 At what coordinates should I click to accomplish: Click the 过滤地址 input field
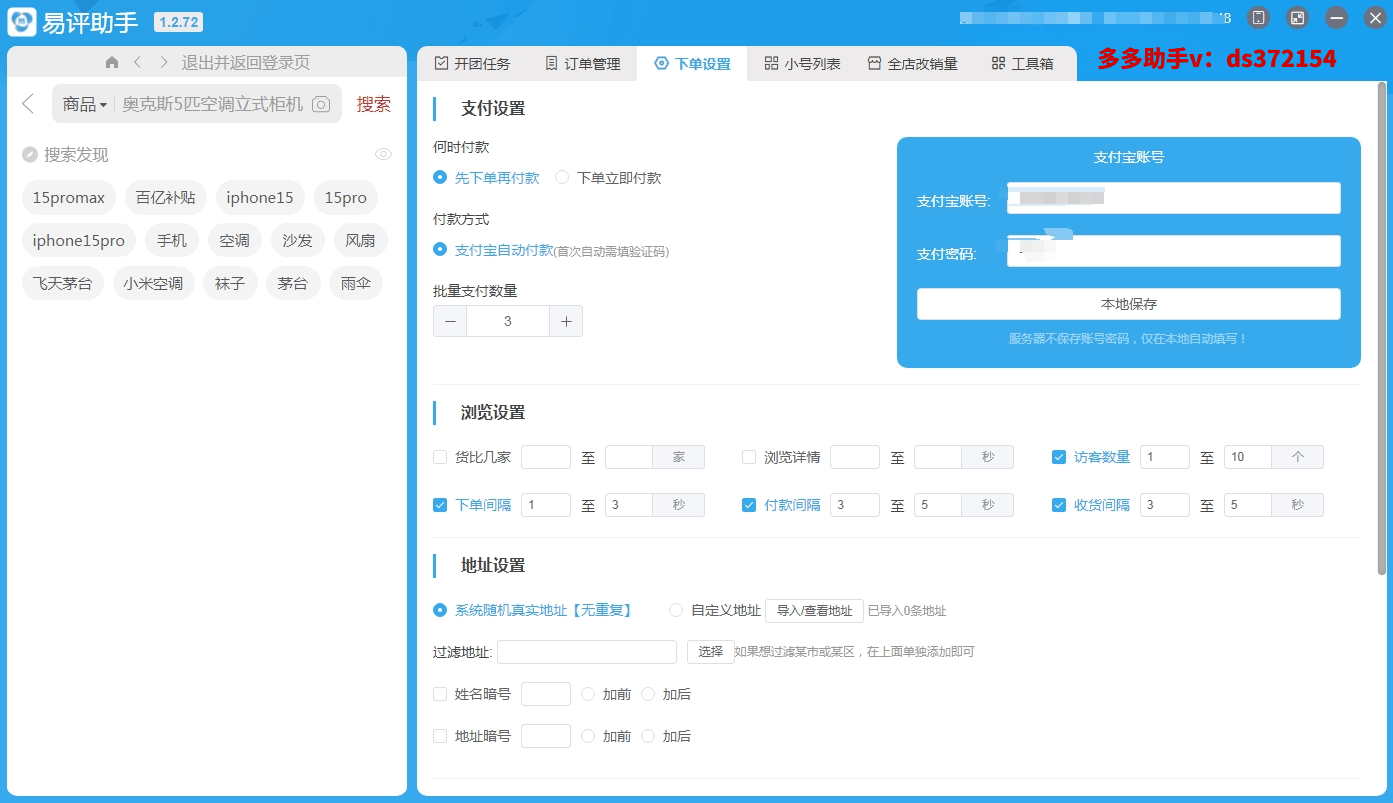click(587, 652)
